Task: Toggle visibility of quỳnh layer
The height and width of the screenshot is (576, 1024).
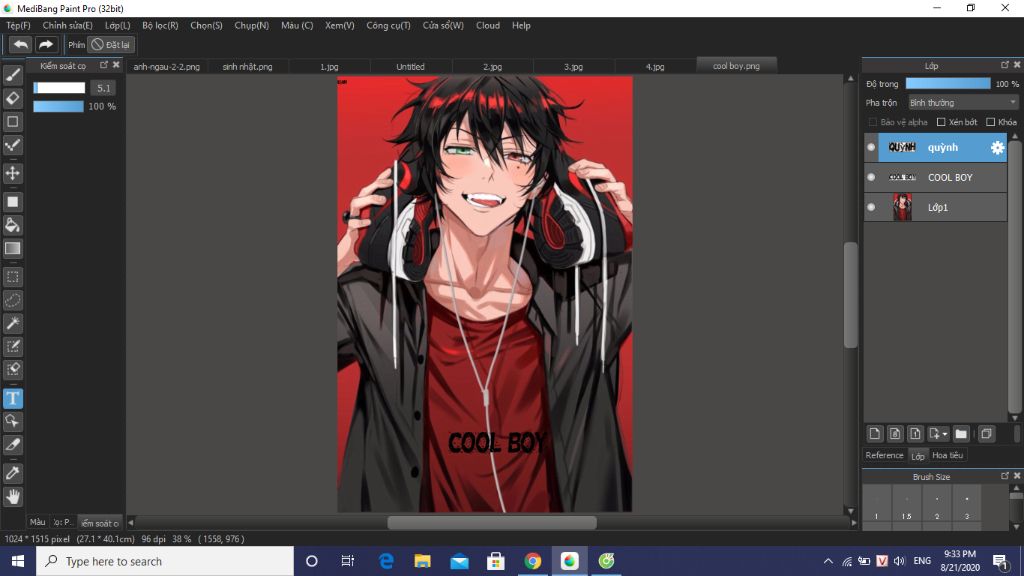Action: coord(871,147)
